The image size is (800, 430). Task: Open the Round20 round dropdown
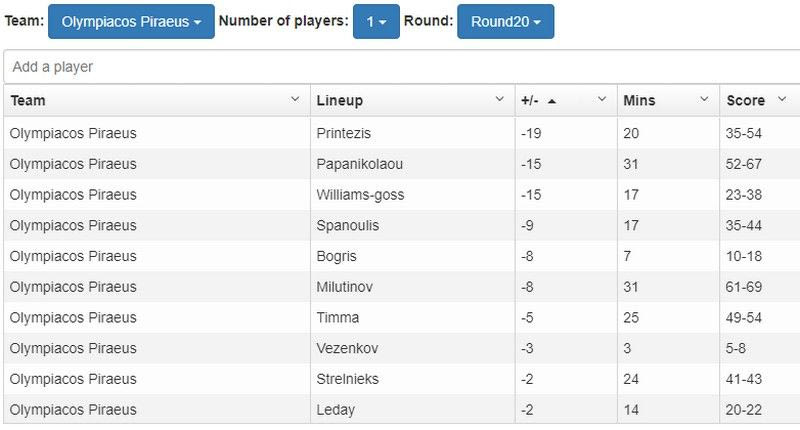click(505, 21)
